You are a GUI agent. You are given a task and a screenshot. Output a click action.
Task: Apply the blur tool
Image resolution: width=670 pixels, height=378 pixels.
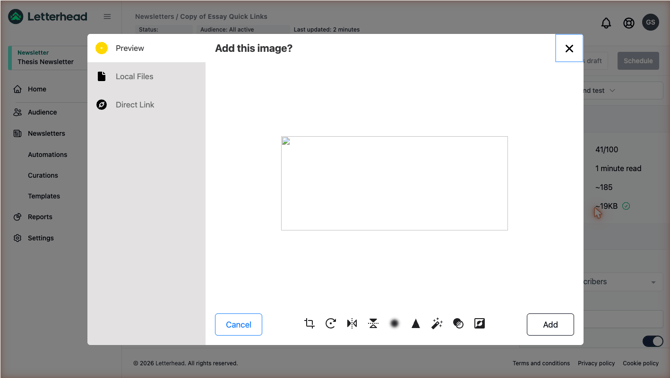pos(394,324)
